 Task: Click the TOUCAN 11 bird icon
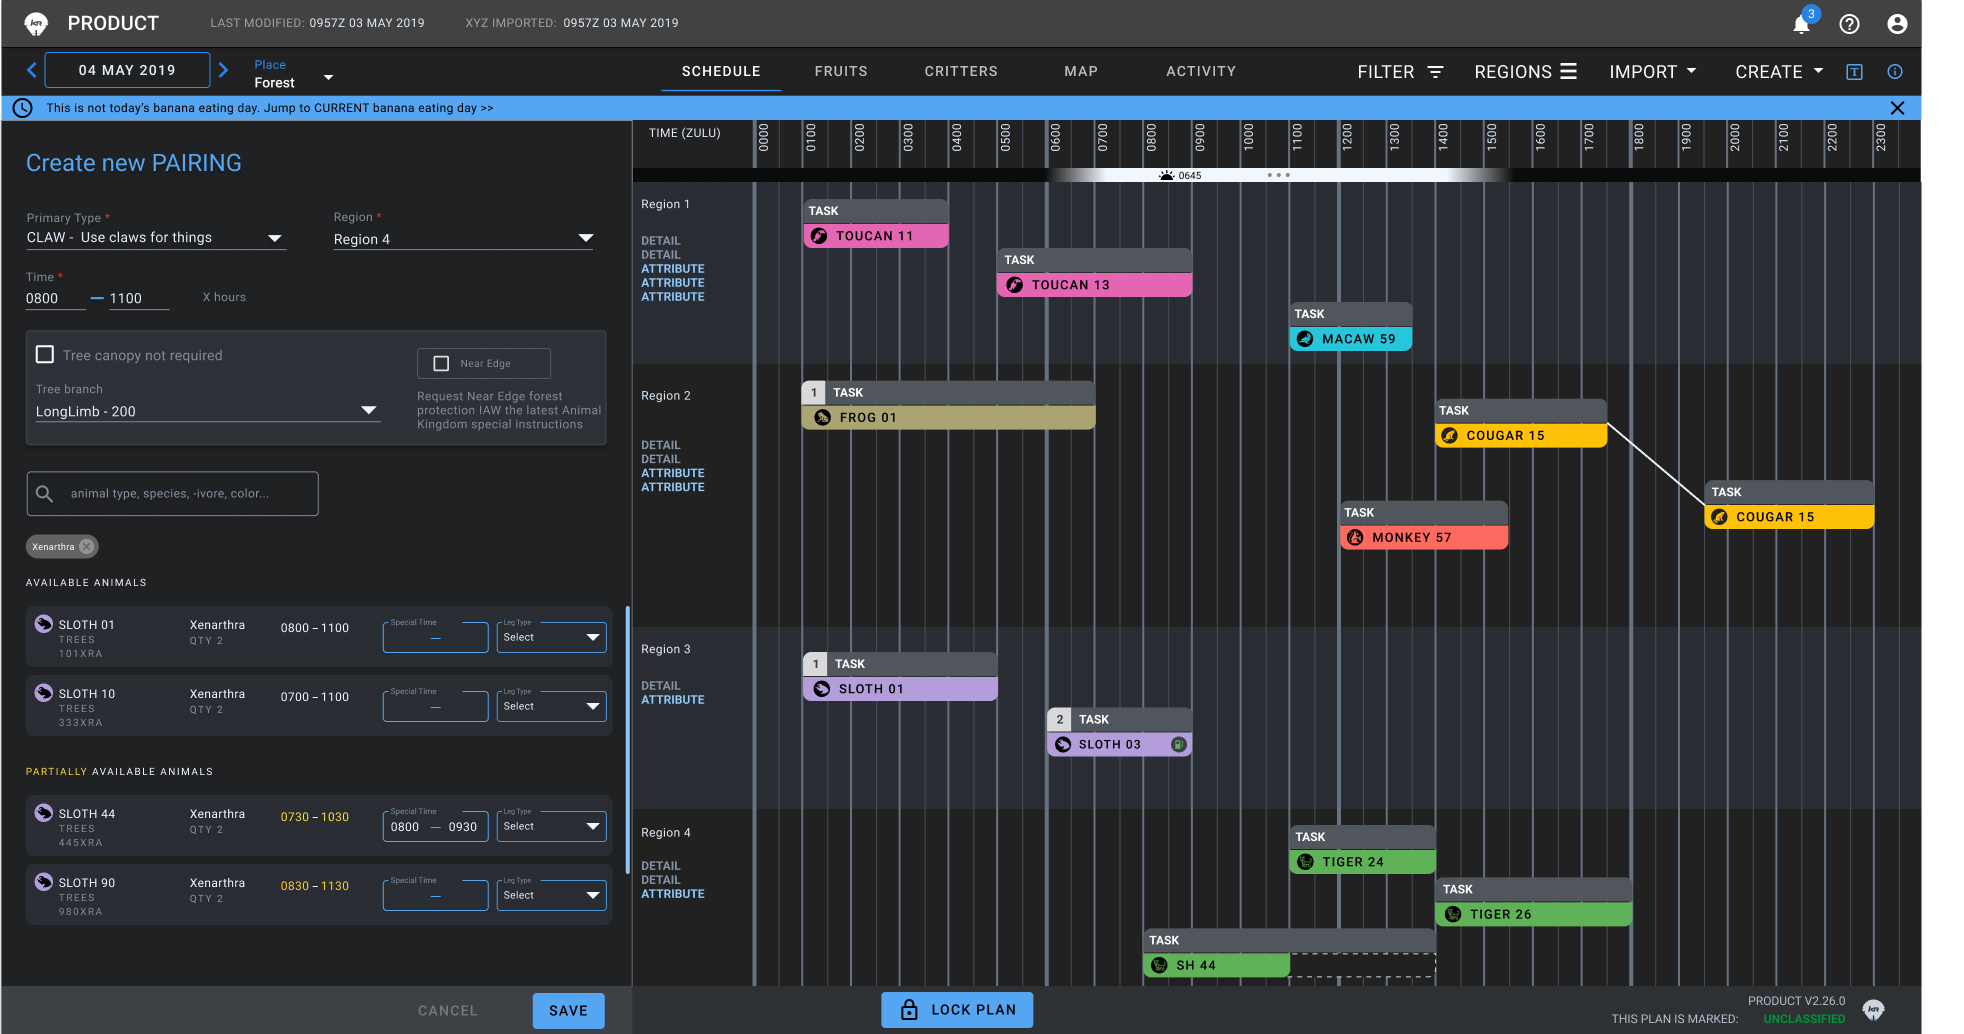point(819,236)
